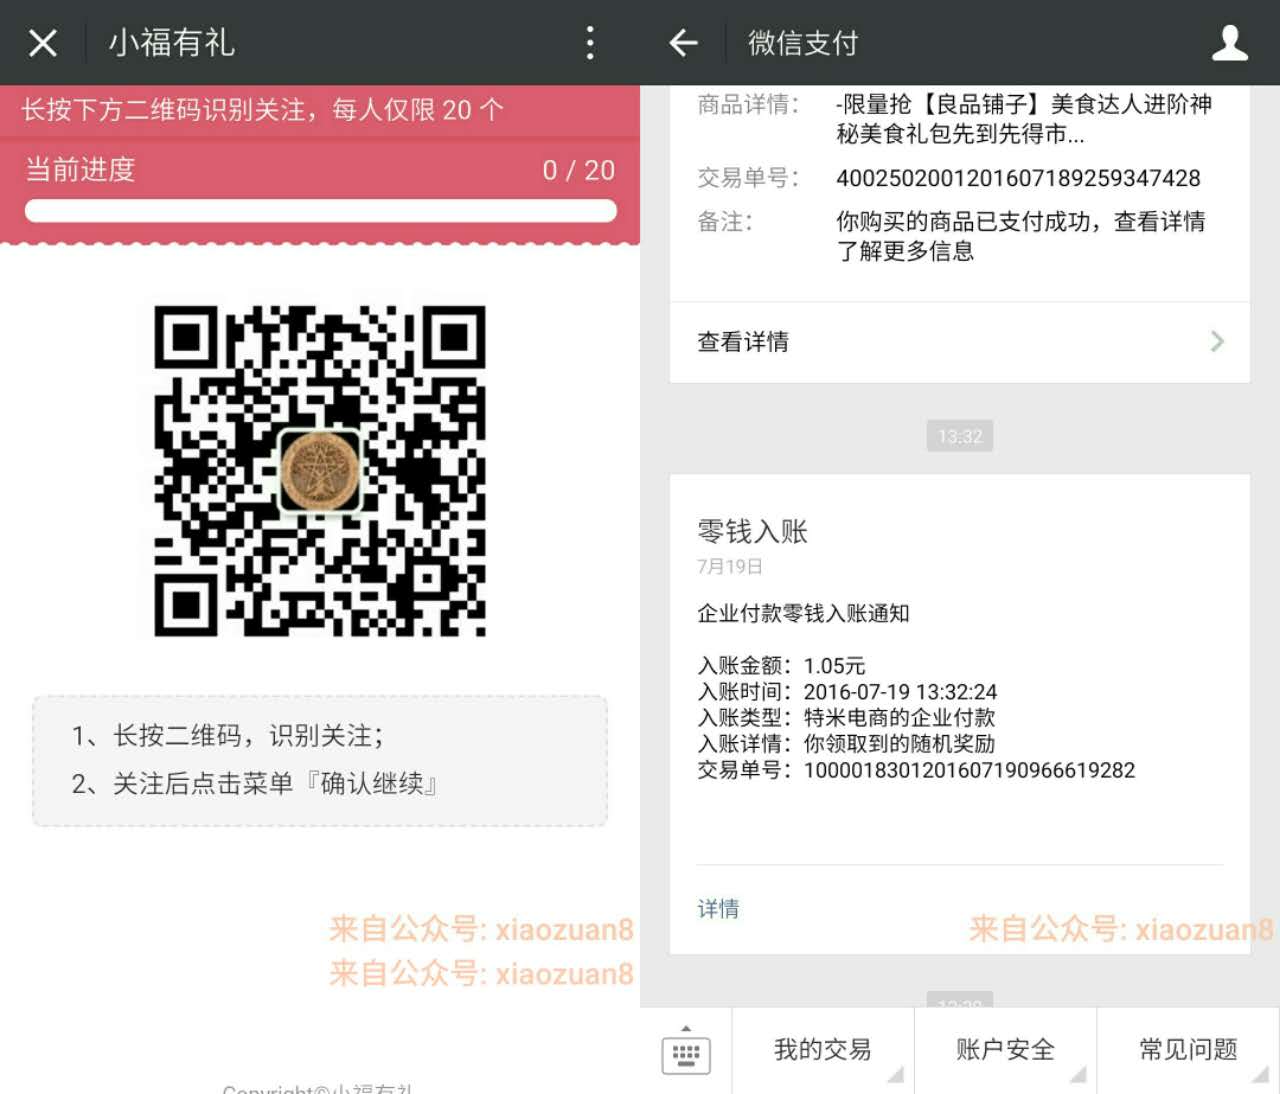Click the coin logo in the QR center
The image size is (1280, 1094).
(x=320, y=471)
